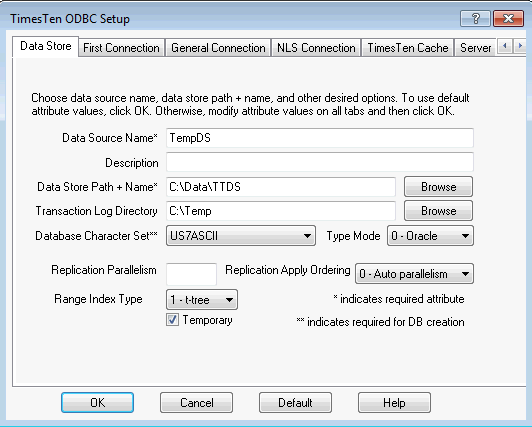The height and width of the screenshot is (427, 532).
Task: Click into the Data Source Name field
Action: click(320, 138)
